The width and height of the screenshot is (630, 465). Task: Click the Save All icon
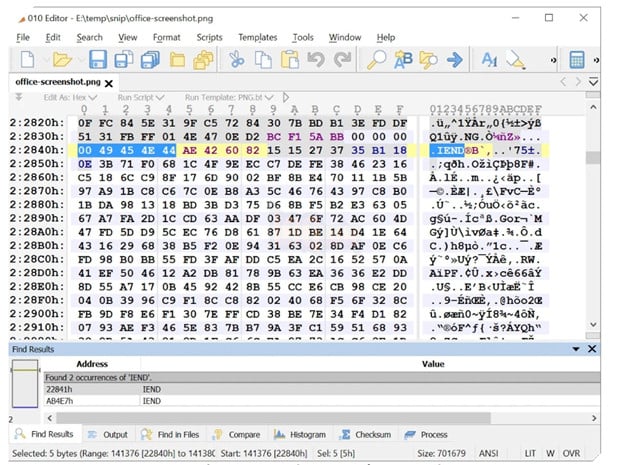pos(150,60)
